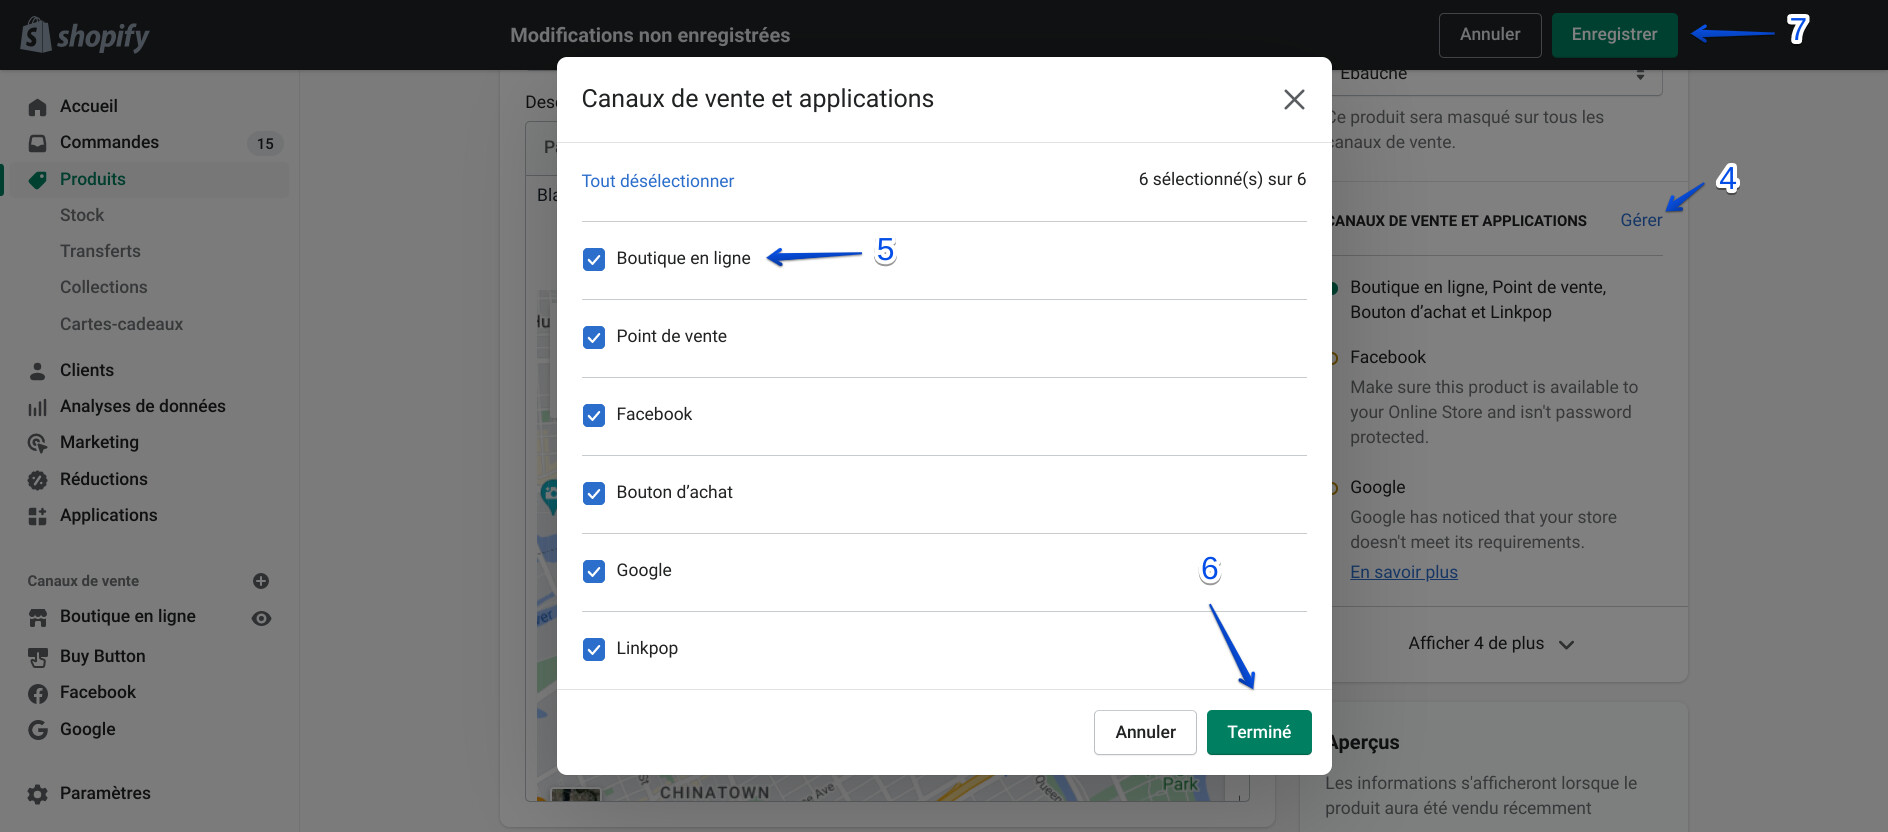The width and height of the screenshot is (1888, 832).
Task: Add a sales channel with plus icon
Action: point(261,581)
